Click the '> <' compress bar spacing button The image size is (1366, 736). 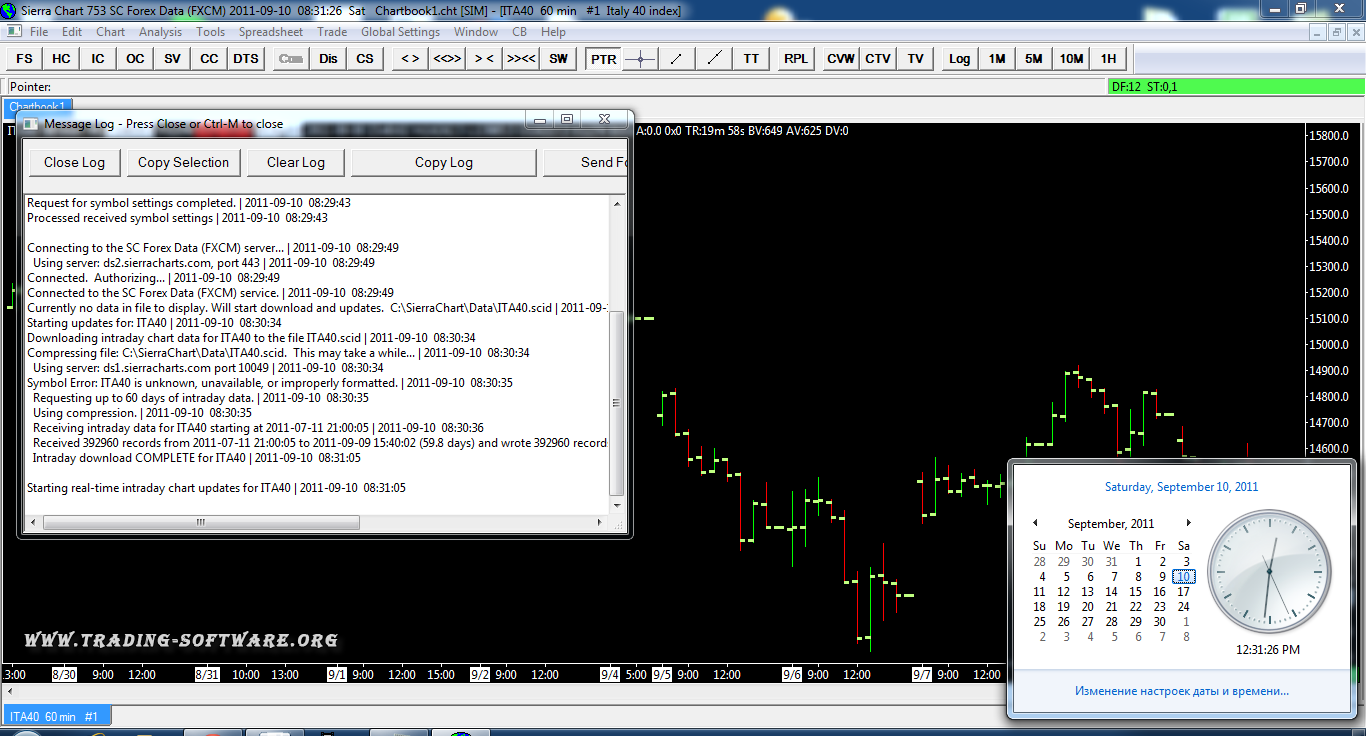(x=484, y=59)
